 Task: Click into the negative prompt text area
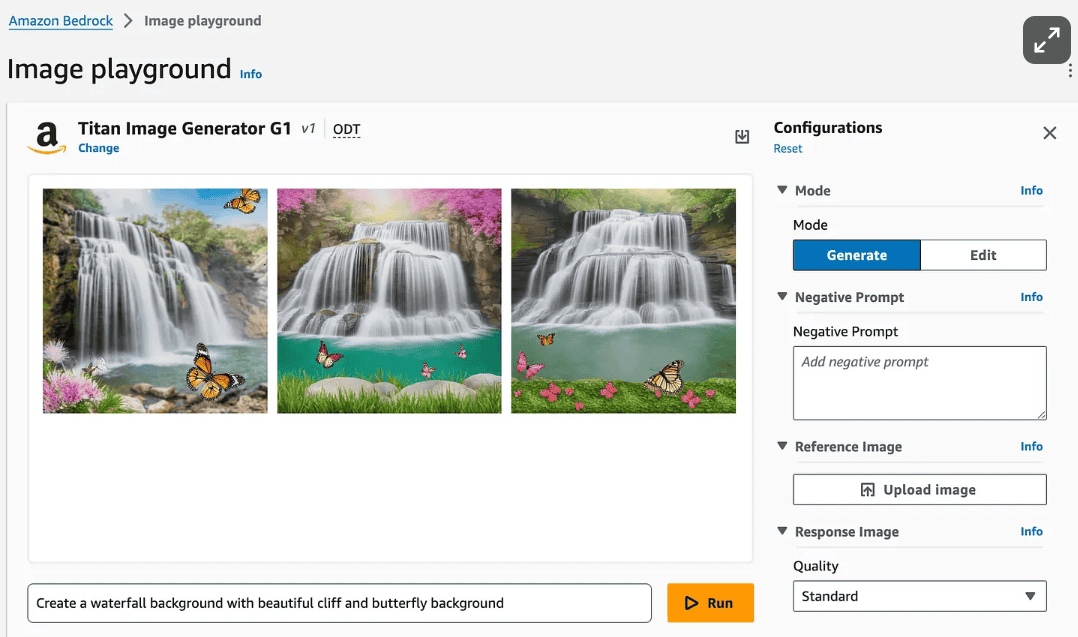pos(919,383)
